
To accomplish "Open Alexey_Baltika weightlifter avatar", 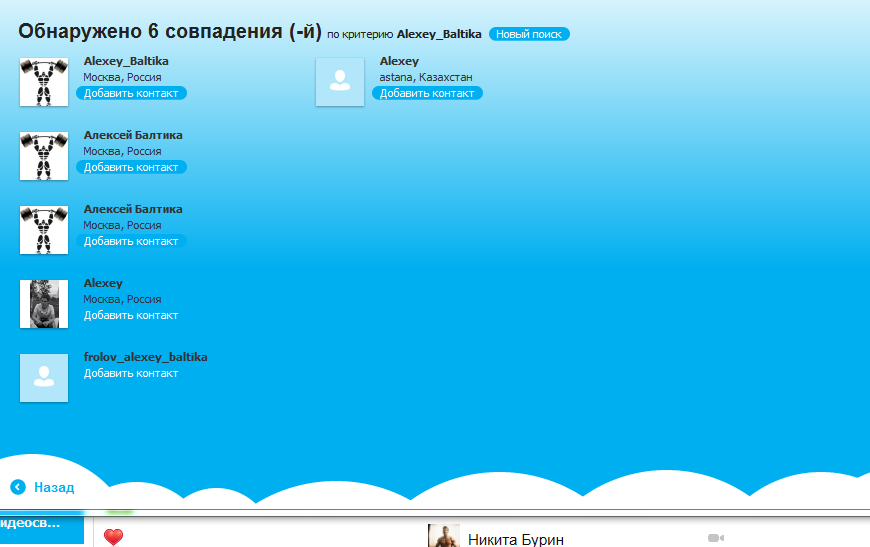I will [x=44, y=82].
